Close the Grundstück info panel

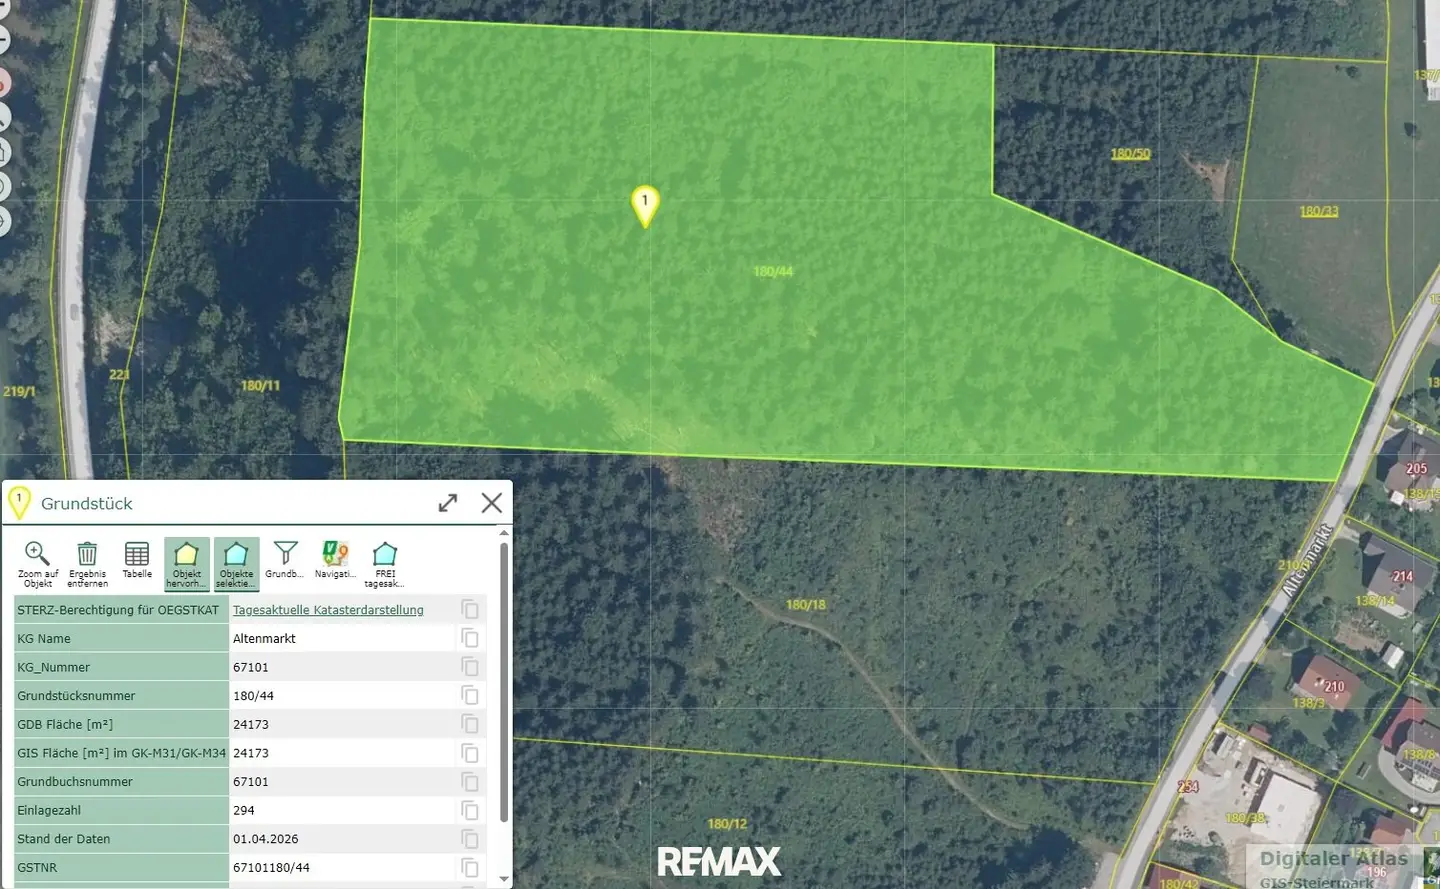point(492,503)
